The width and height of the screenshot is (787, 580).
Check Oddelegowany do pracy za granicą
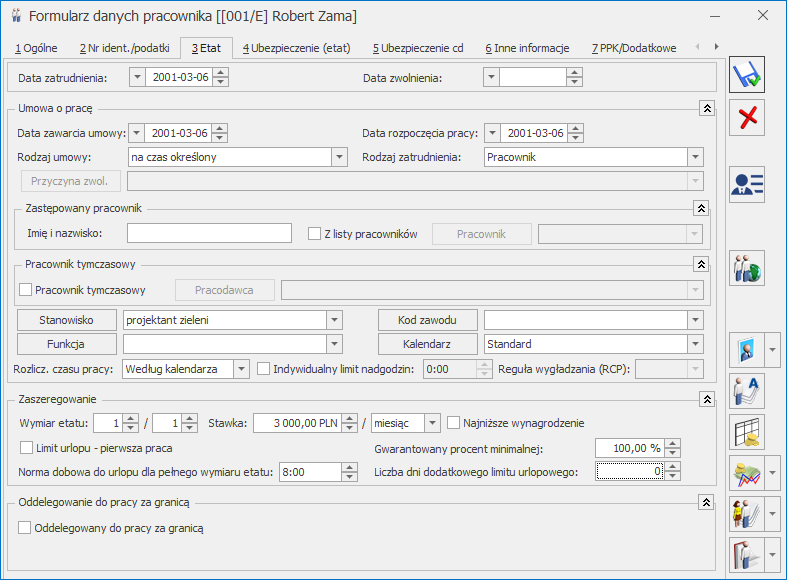(26, 527)
